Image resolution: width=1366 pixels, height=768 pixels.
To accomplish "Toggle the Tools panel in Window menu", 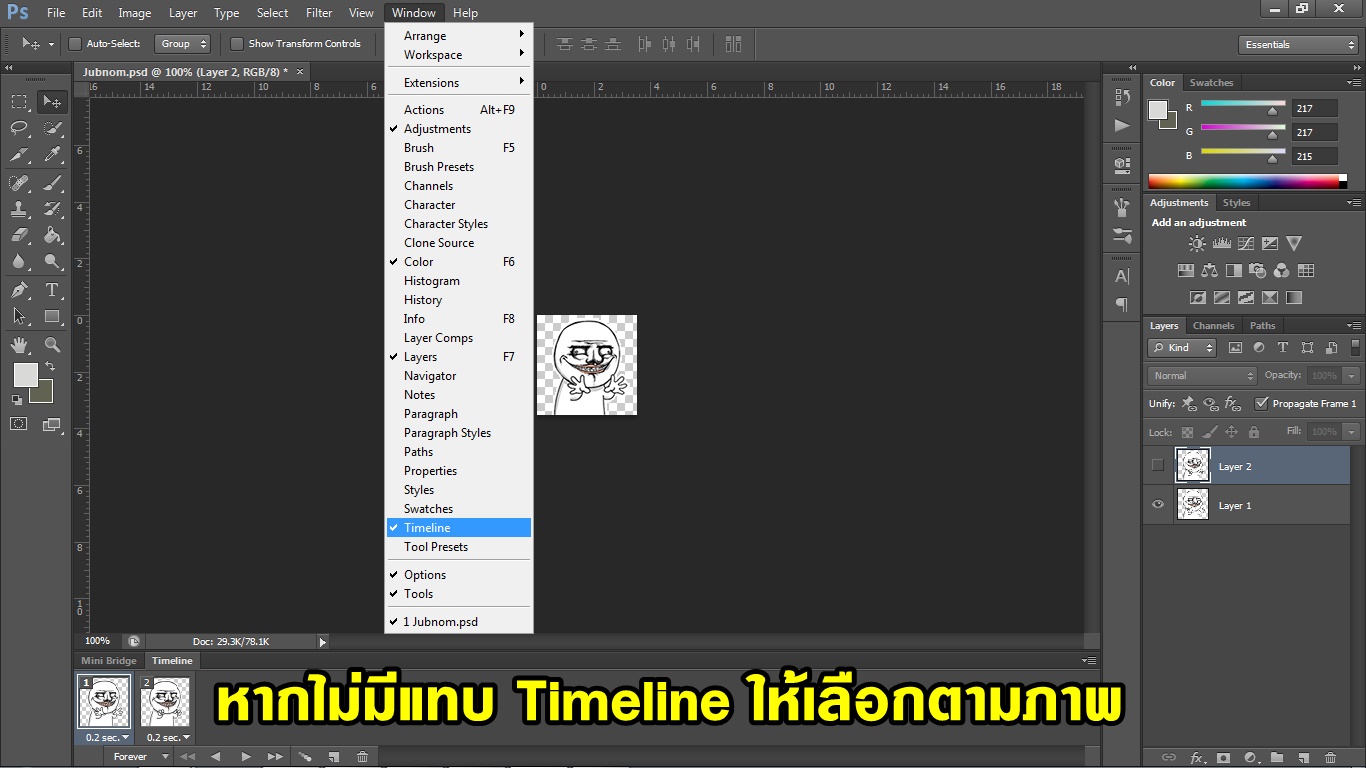I will click(x=459, y=594).
